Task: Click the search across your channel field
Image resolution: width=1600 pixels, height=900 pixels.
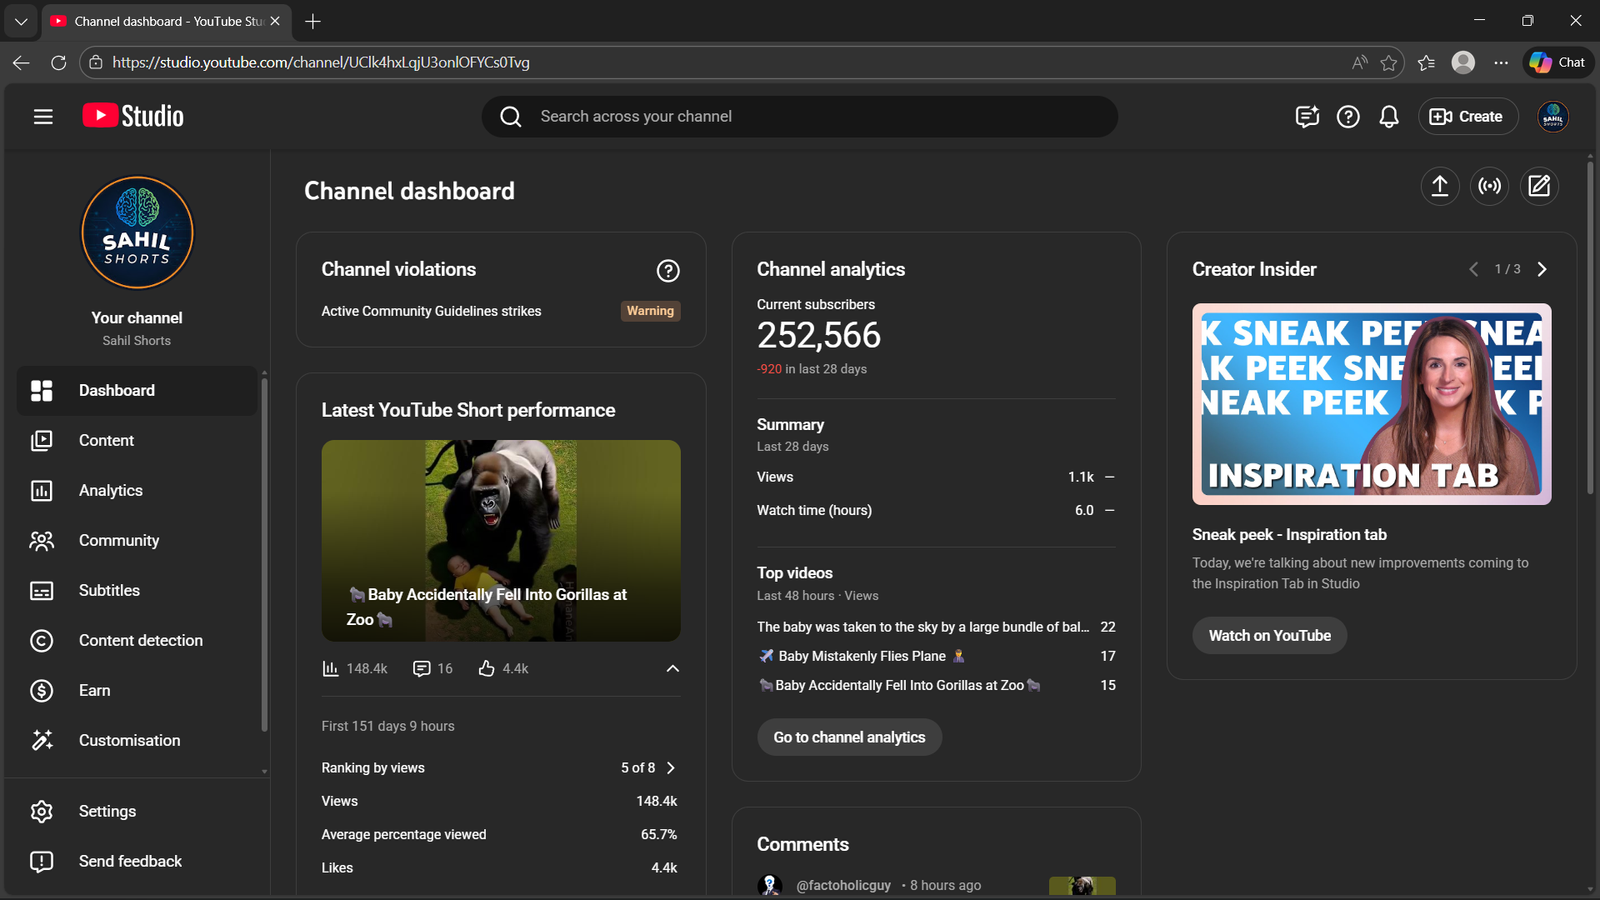Action: click(x=800, y=117)
